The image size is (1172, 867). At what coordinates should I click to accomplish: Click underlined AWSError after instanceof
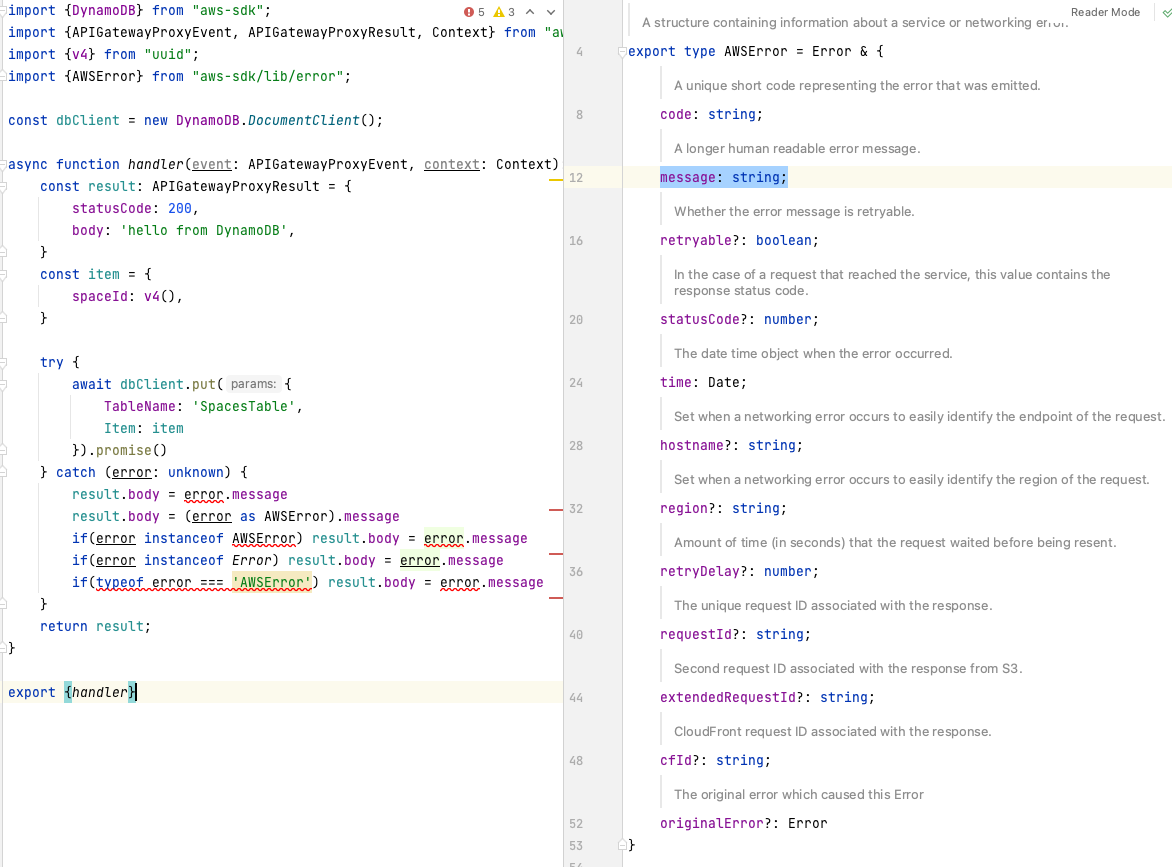(264, 539)
